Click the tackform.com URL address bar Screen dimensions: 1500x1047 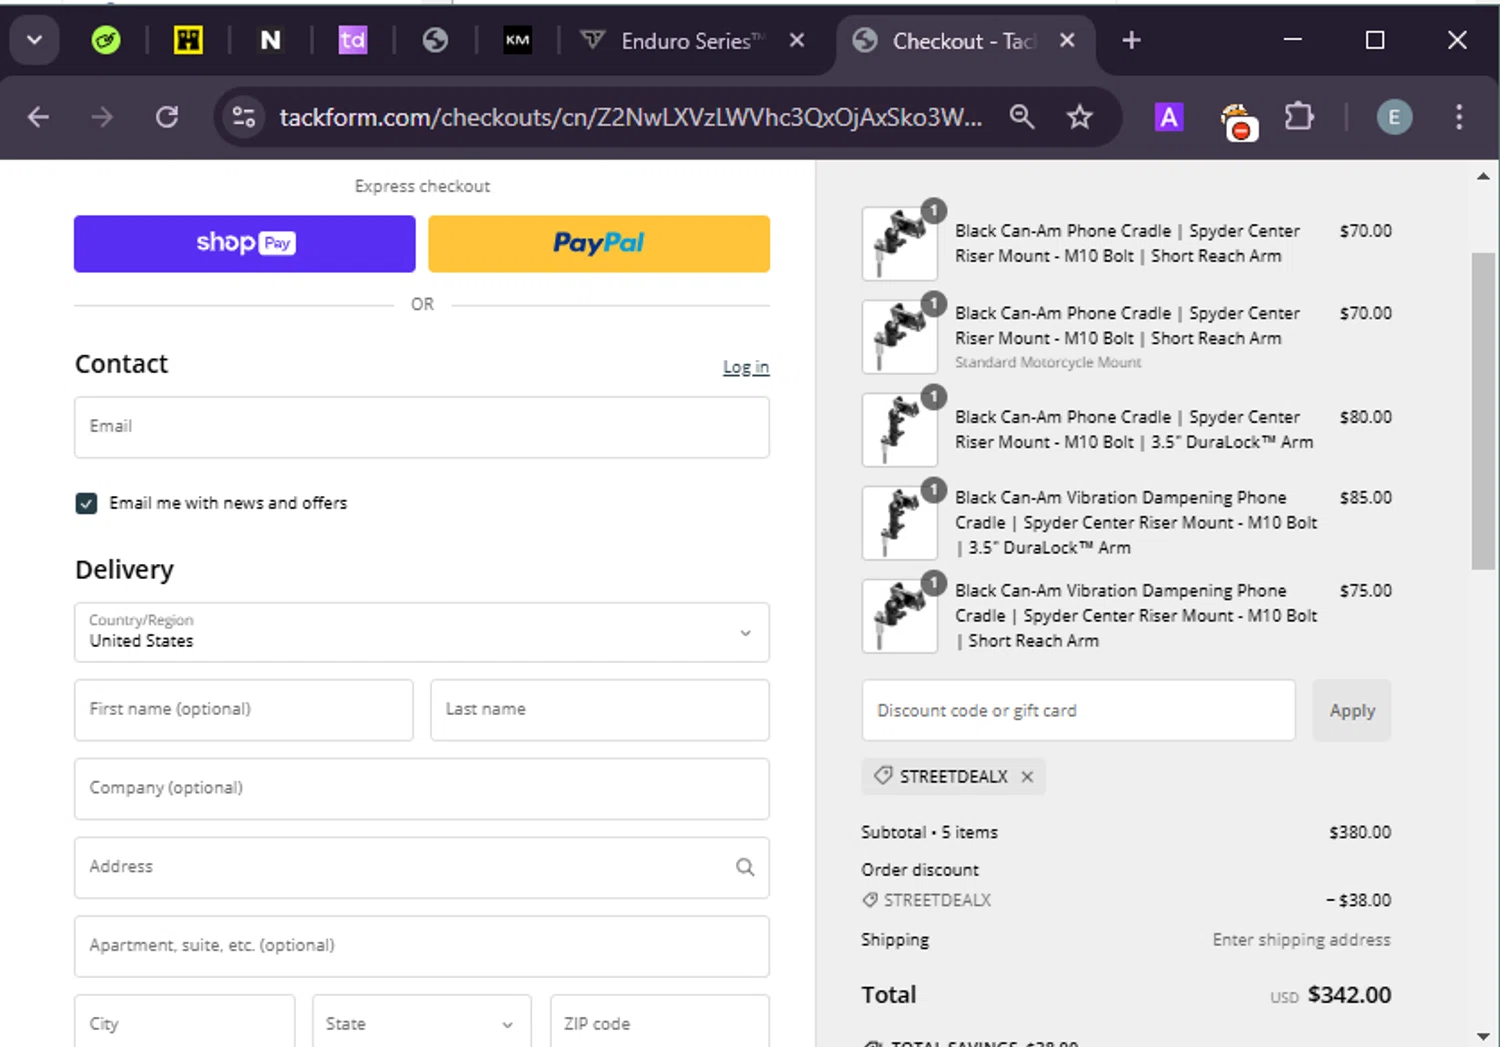(x=630, y=117)
